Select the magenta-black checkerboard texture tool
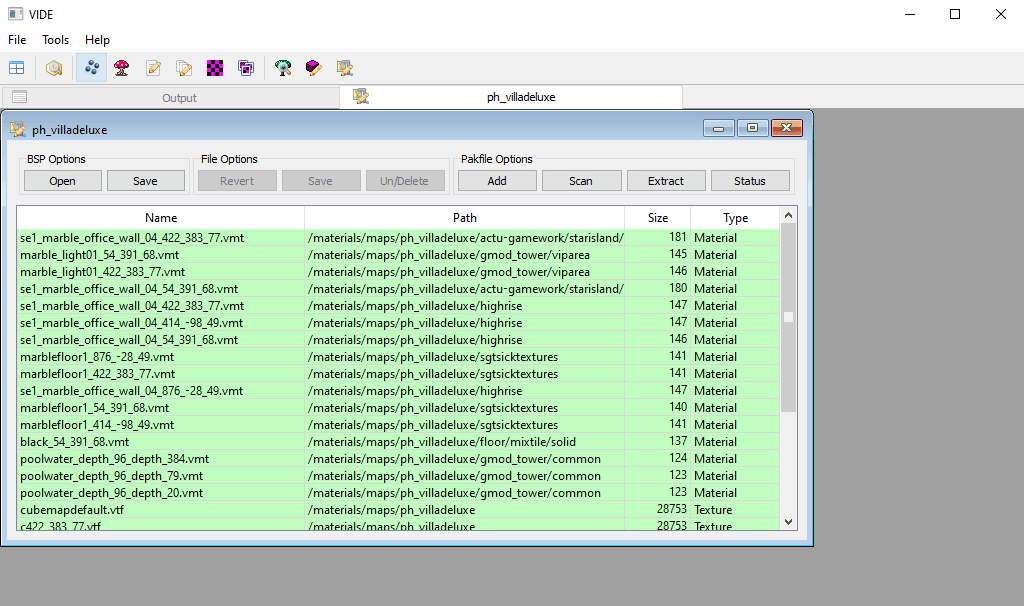Screen dimensions: 1024x606 tap(215, 68)
